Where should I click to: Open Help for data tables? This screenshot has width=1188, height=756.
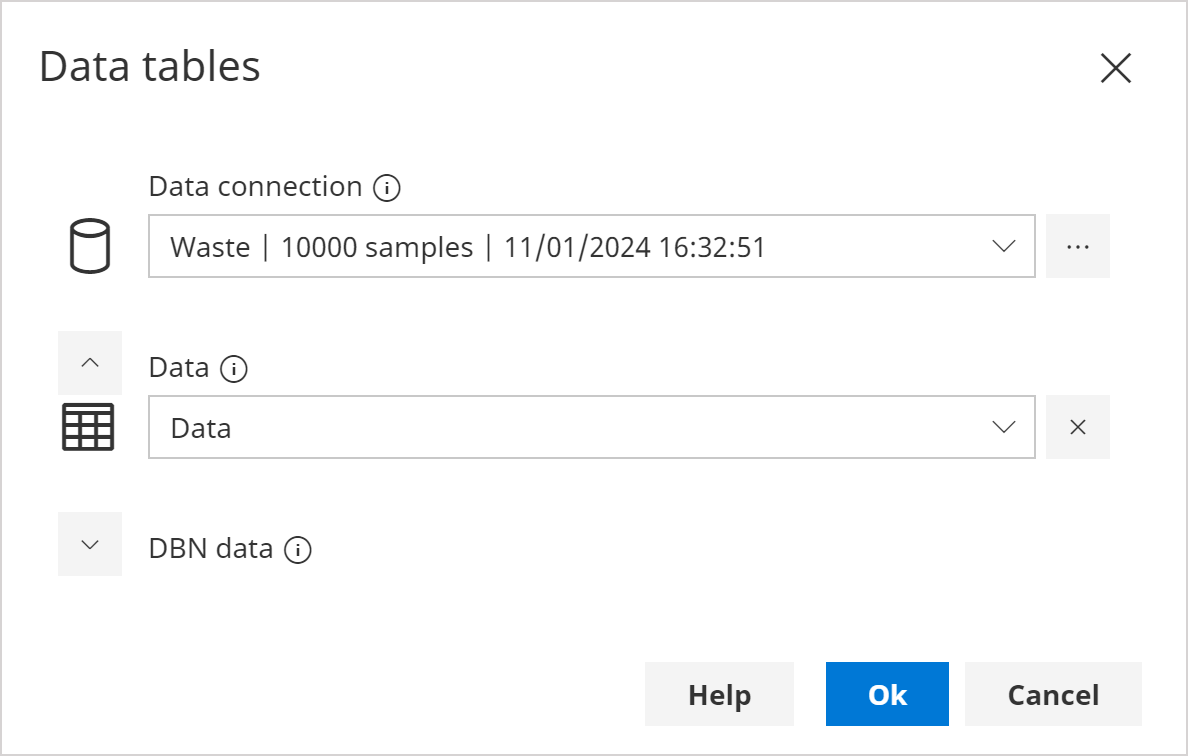coord(719,694)
